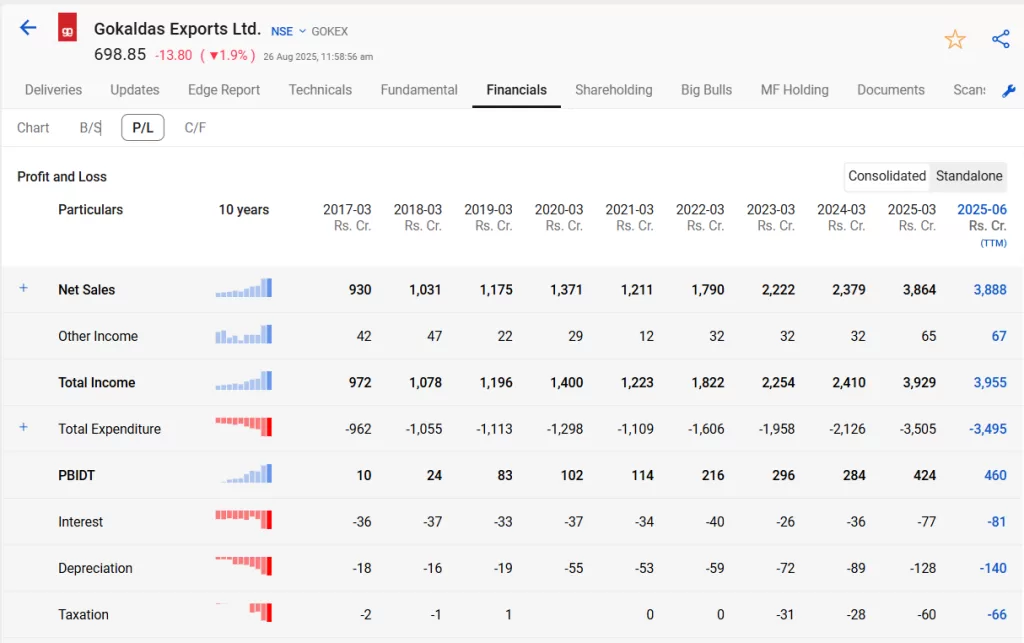1024x643 pixels.
Task: Click the Net Sales sparkline chart
Action: point(244,288)
